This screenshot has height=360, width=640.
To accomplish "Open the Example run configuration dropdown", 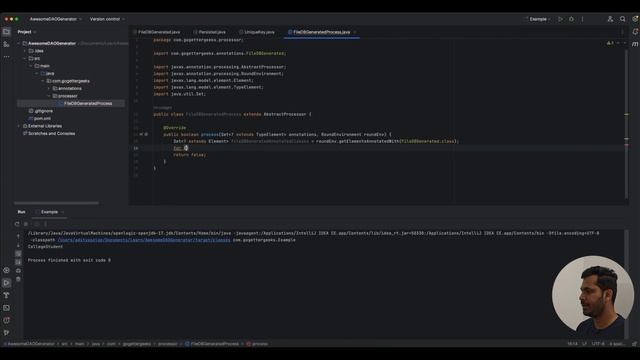I will 538,19.
